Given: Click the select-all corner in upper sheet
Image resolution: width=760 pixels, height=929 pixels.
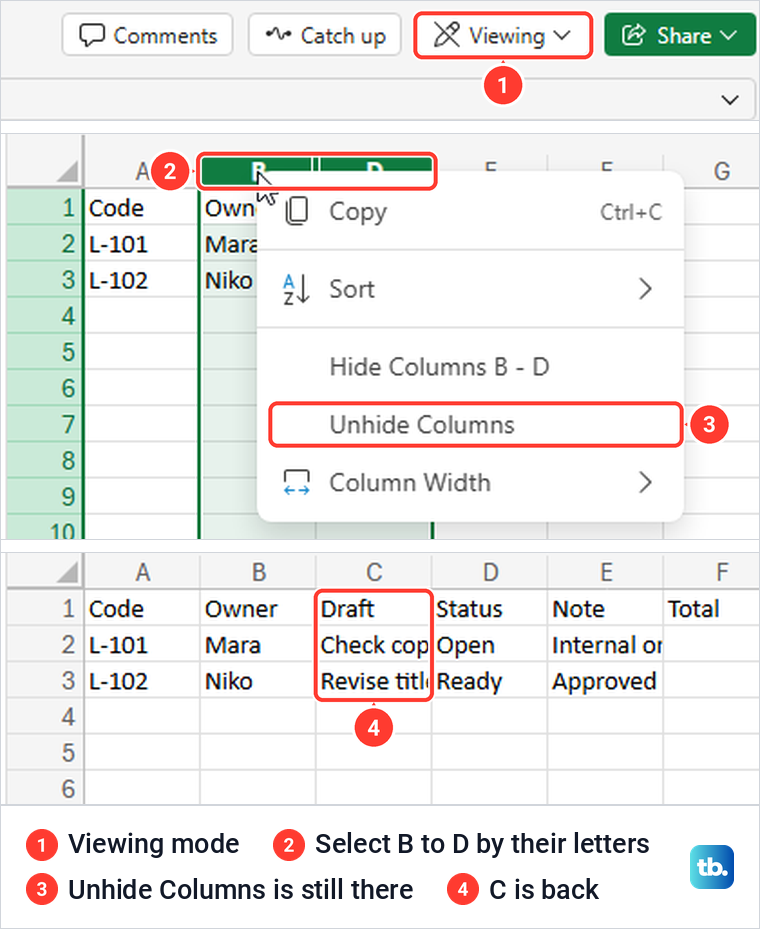Looking at the screenshot, I should pos(67,171).
